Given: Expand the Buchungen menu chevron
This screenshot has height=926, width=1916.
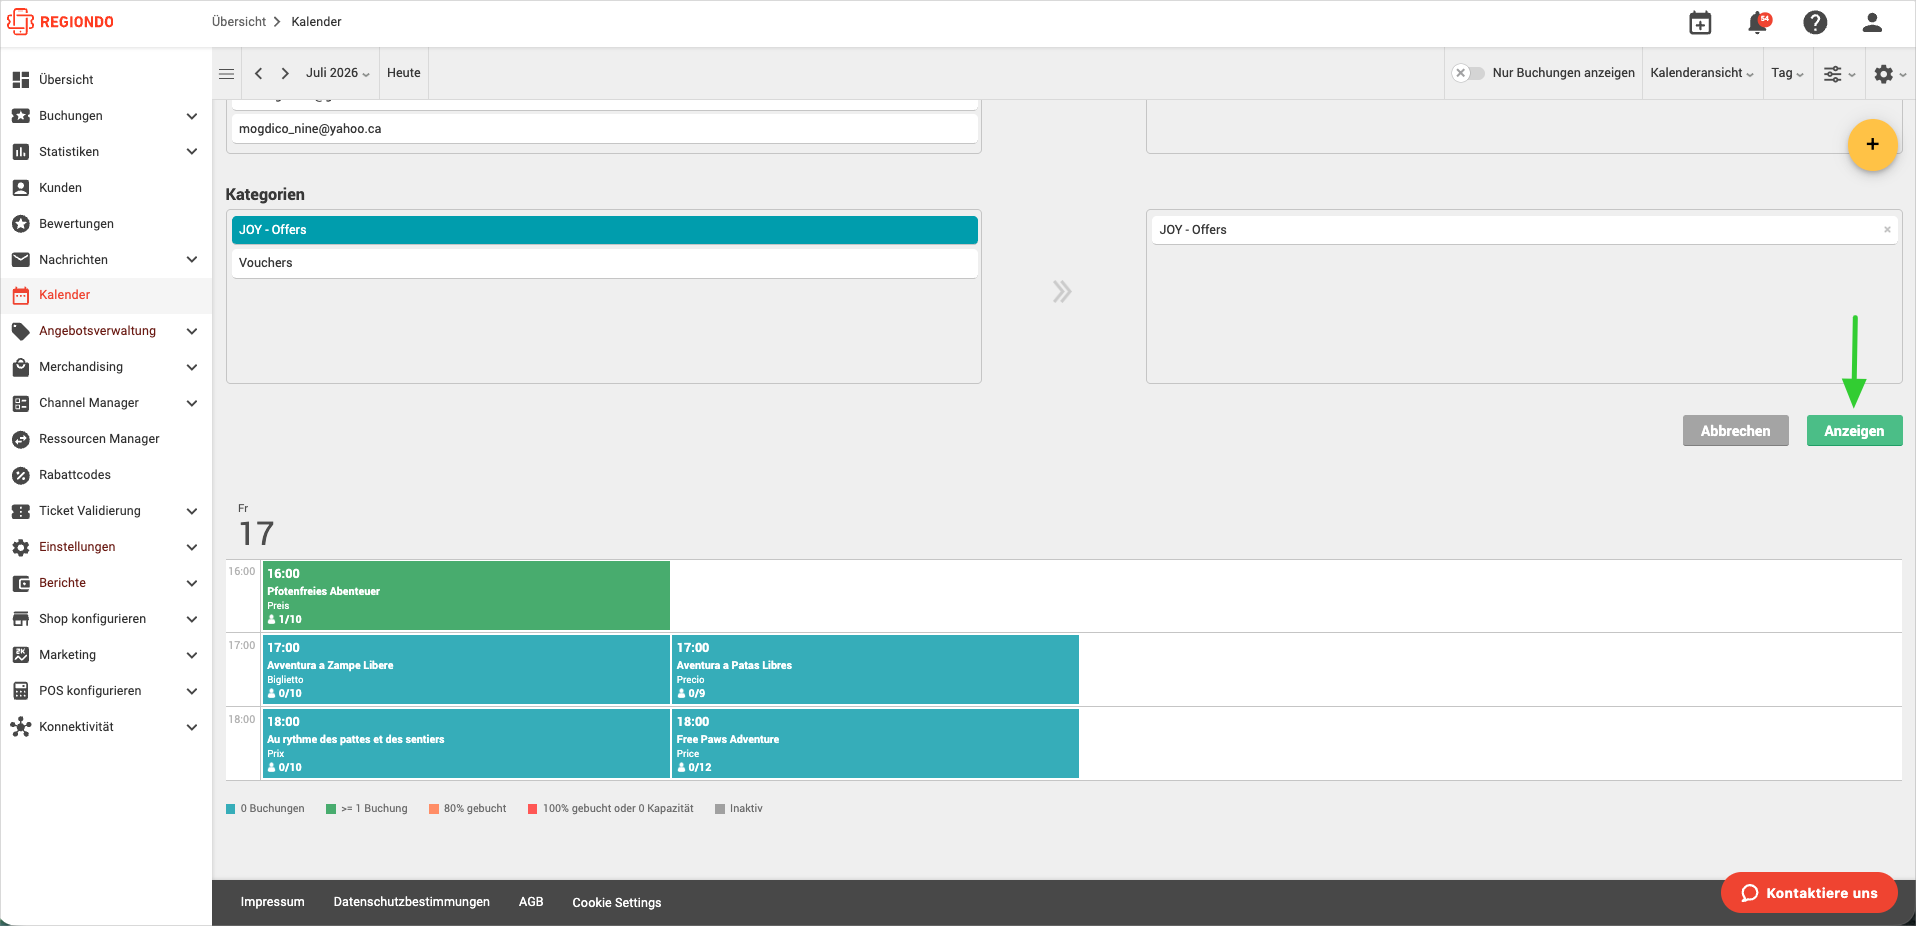Looking at the screenshot, I should [192, 116].
